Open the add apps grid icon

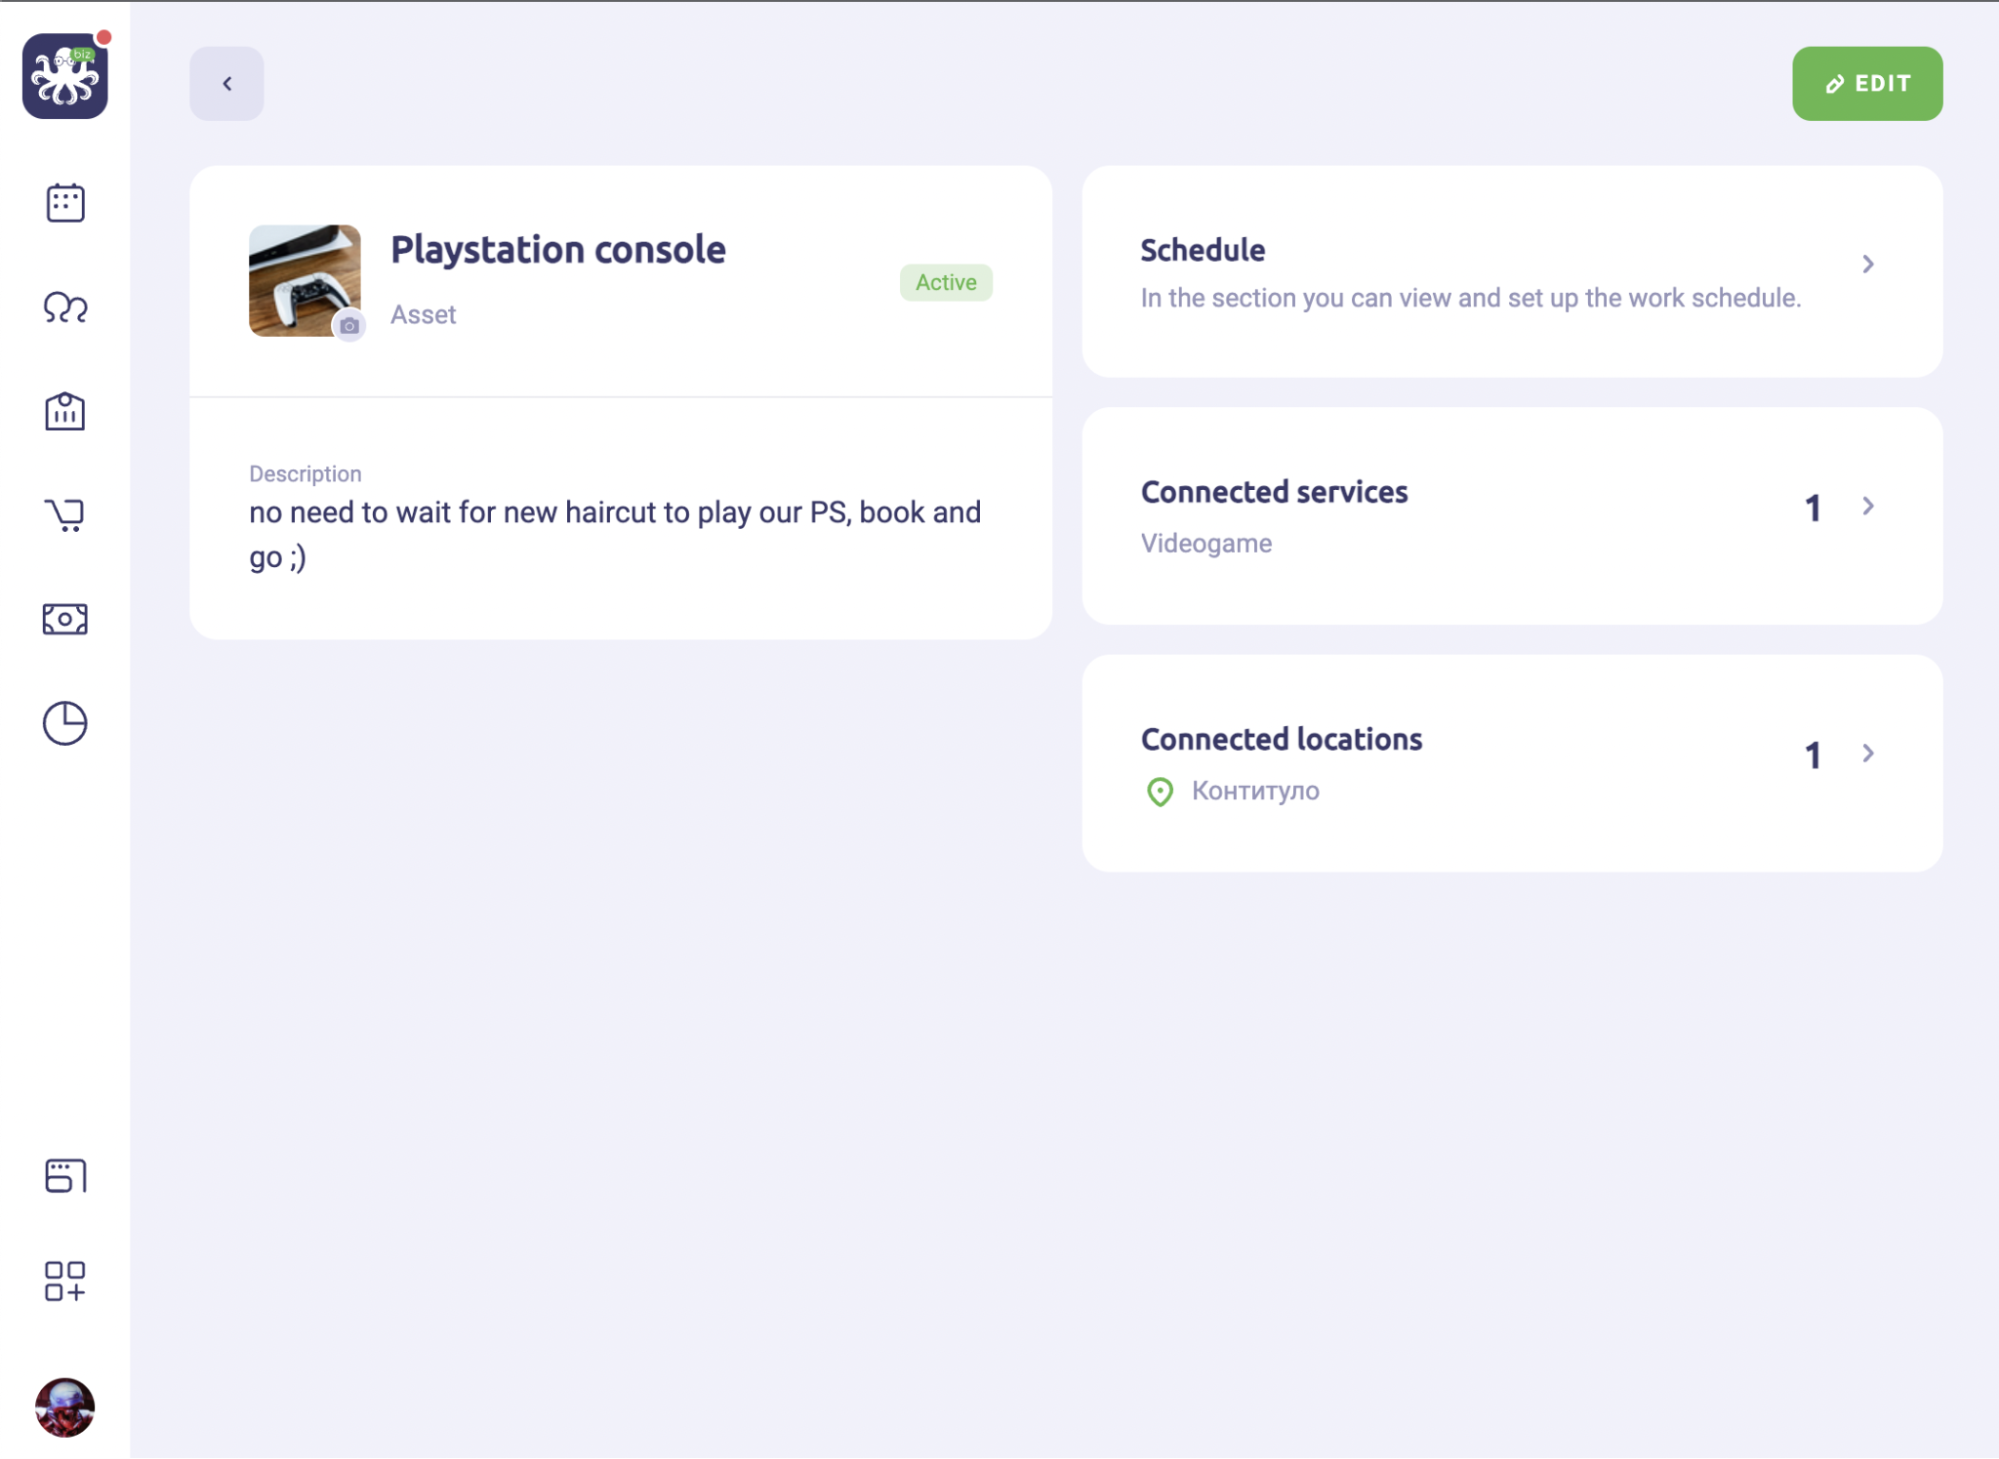click(65, 1281)
